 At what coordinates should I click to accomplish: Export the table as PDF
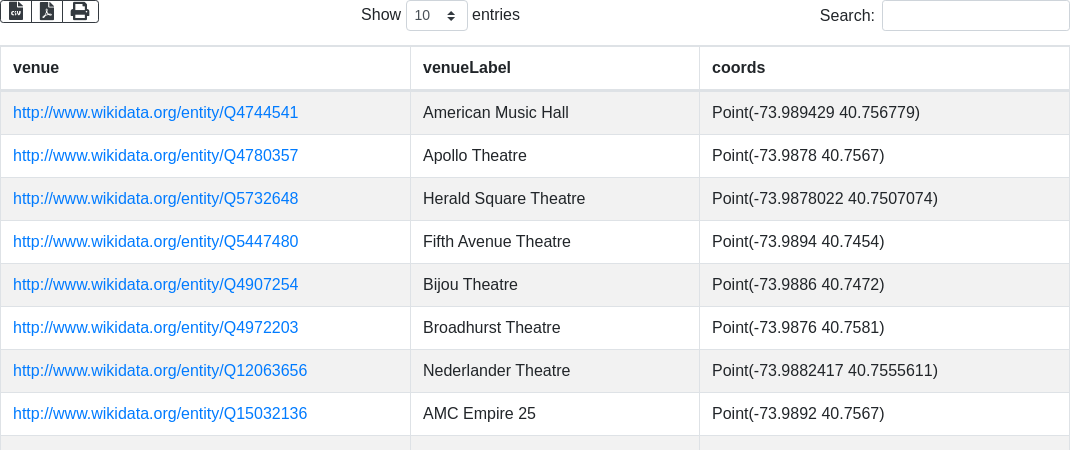point(47,11)
